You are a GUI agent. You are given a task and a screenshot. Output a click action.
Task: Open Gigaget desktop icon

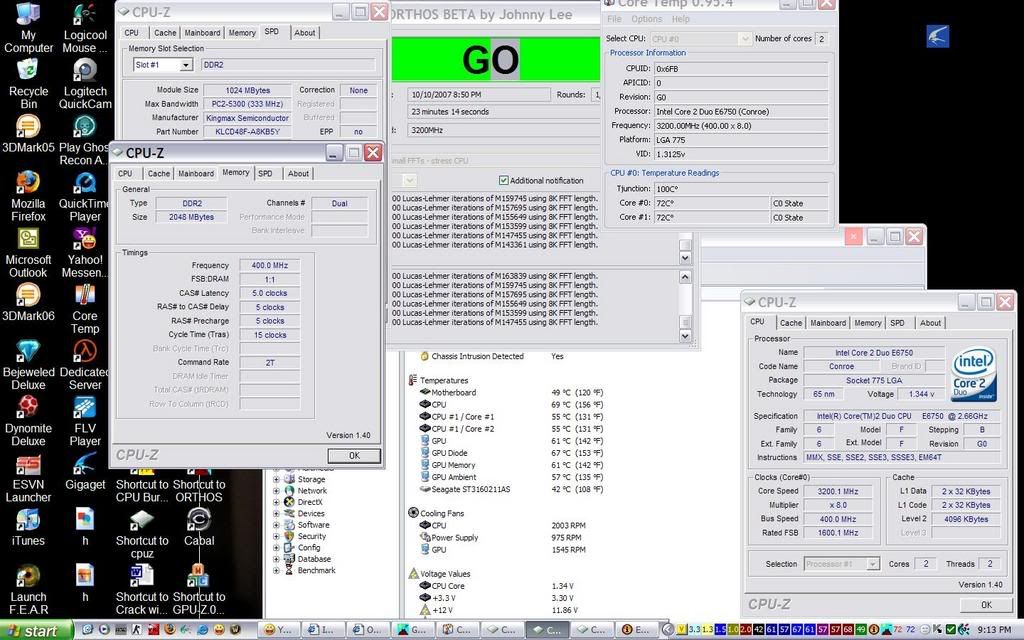[85, 472]
